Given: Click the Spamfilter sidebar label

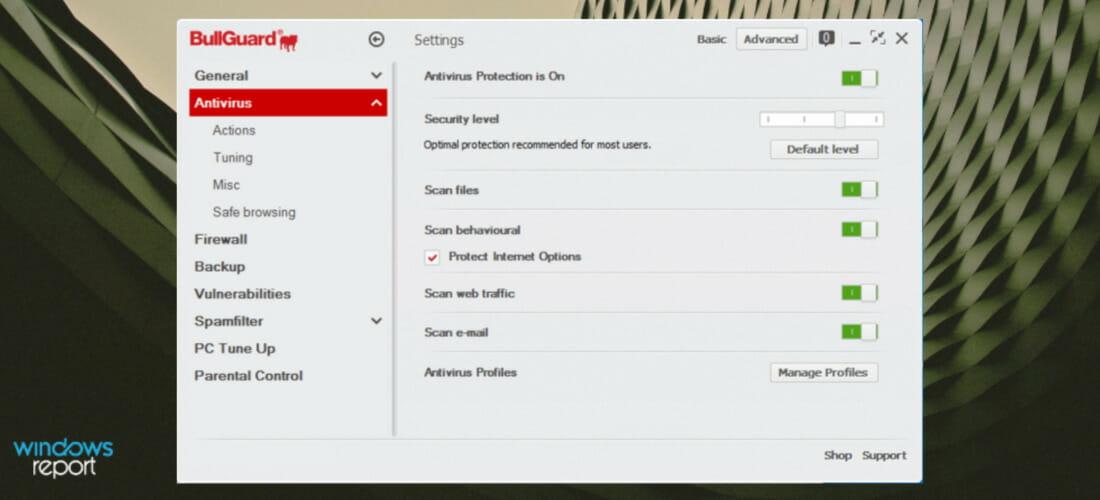Looking at the screenshot, I should click(x=229, y=321).
